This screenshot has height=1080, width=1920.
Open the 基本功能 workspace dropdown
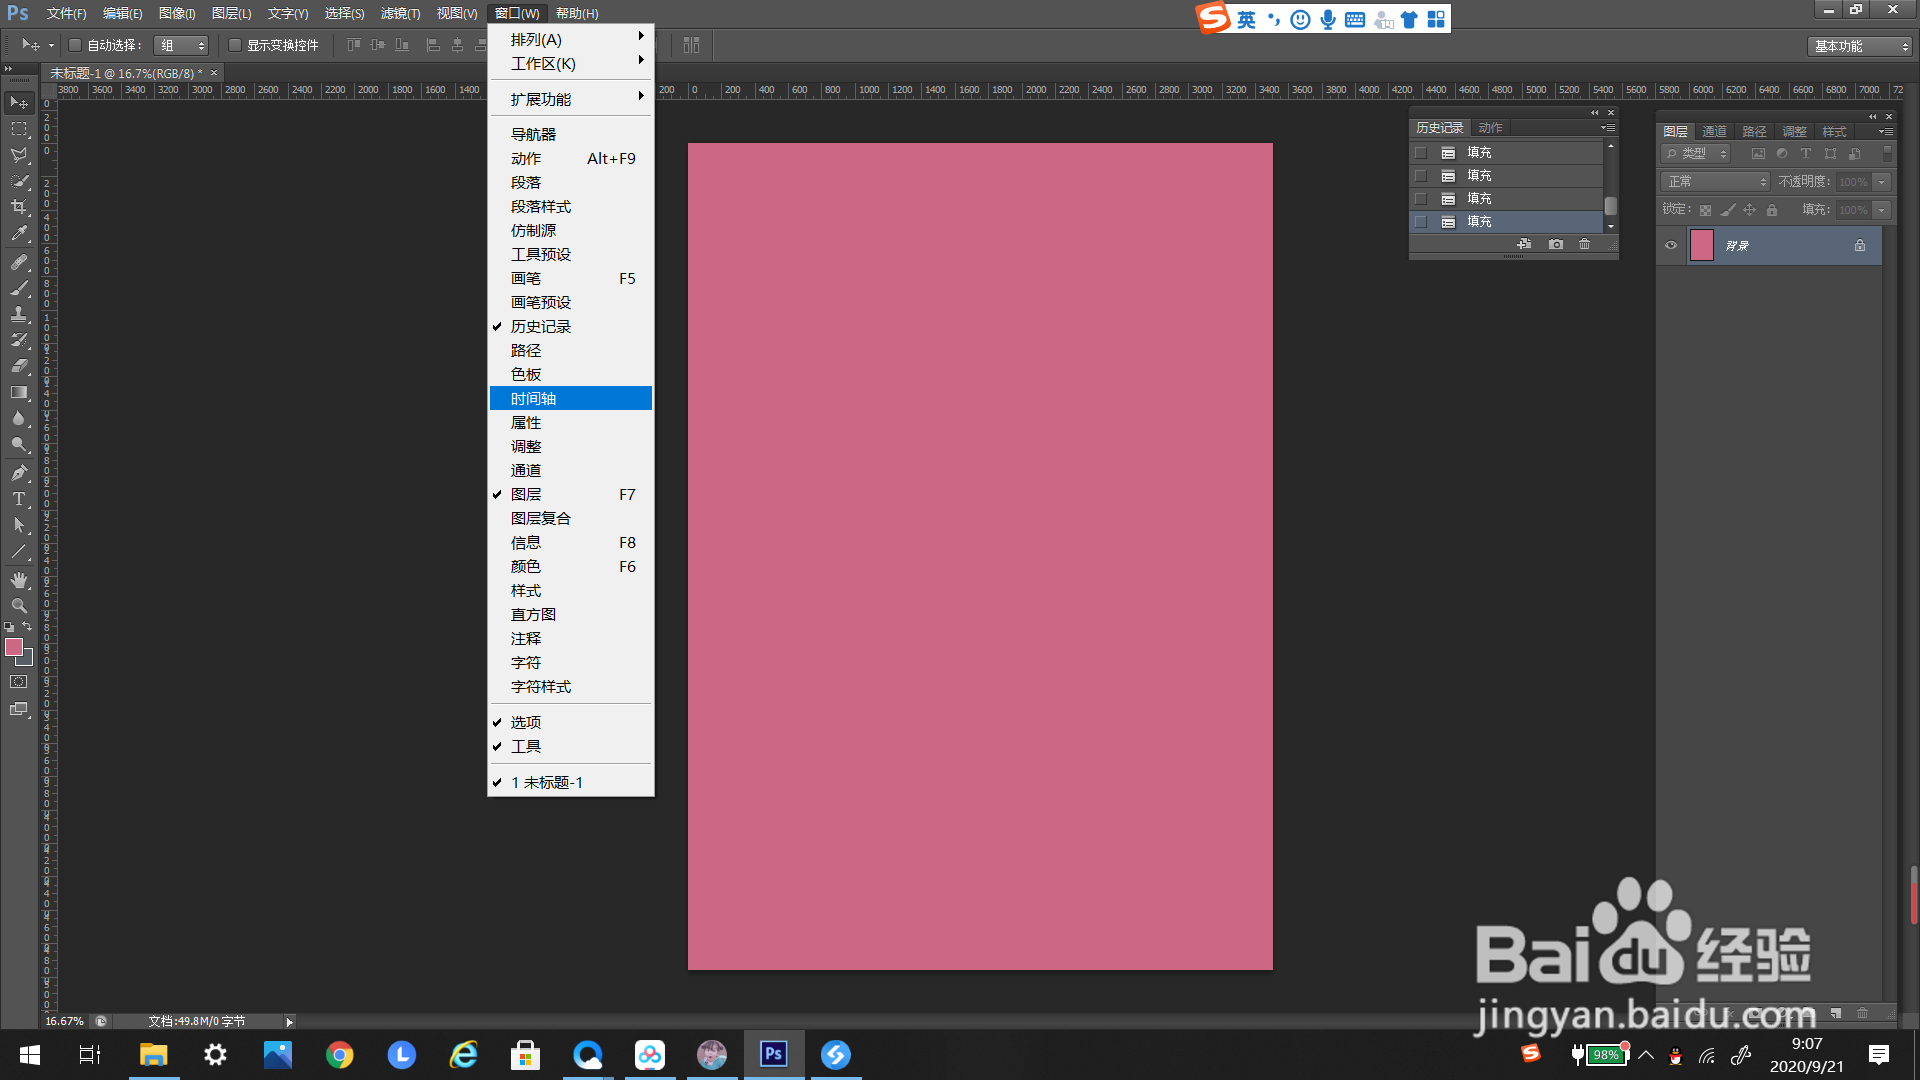1859,46
